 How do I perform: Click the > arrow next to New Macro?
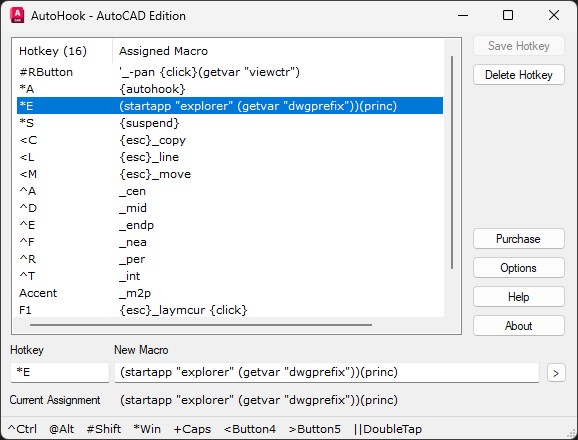pyautogui.click(x=556, y=373)
